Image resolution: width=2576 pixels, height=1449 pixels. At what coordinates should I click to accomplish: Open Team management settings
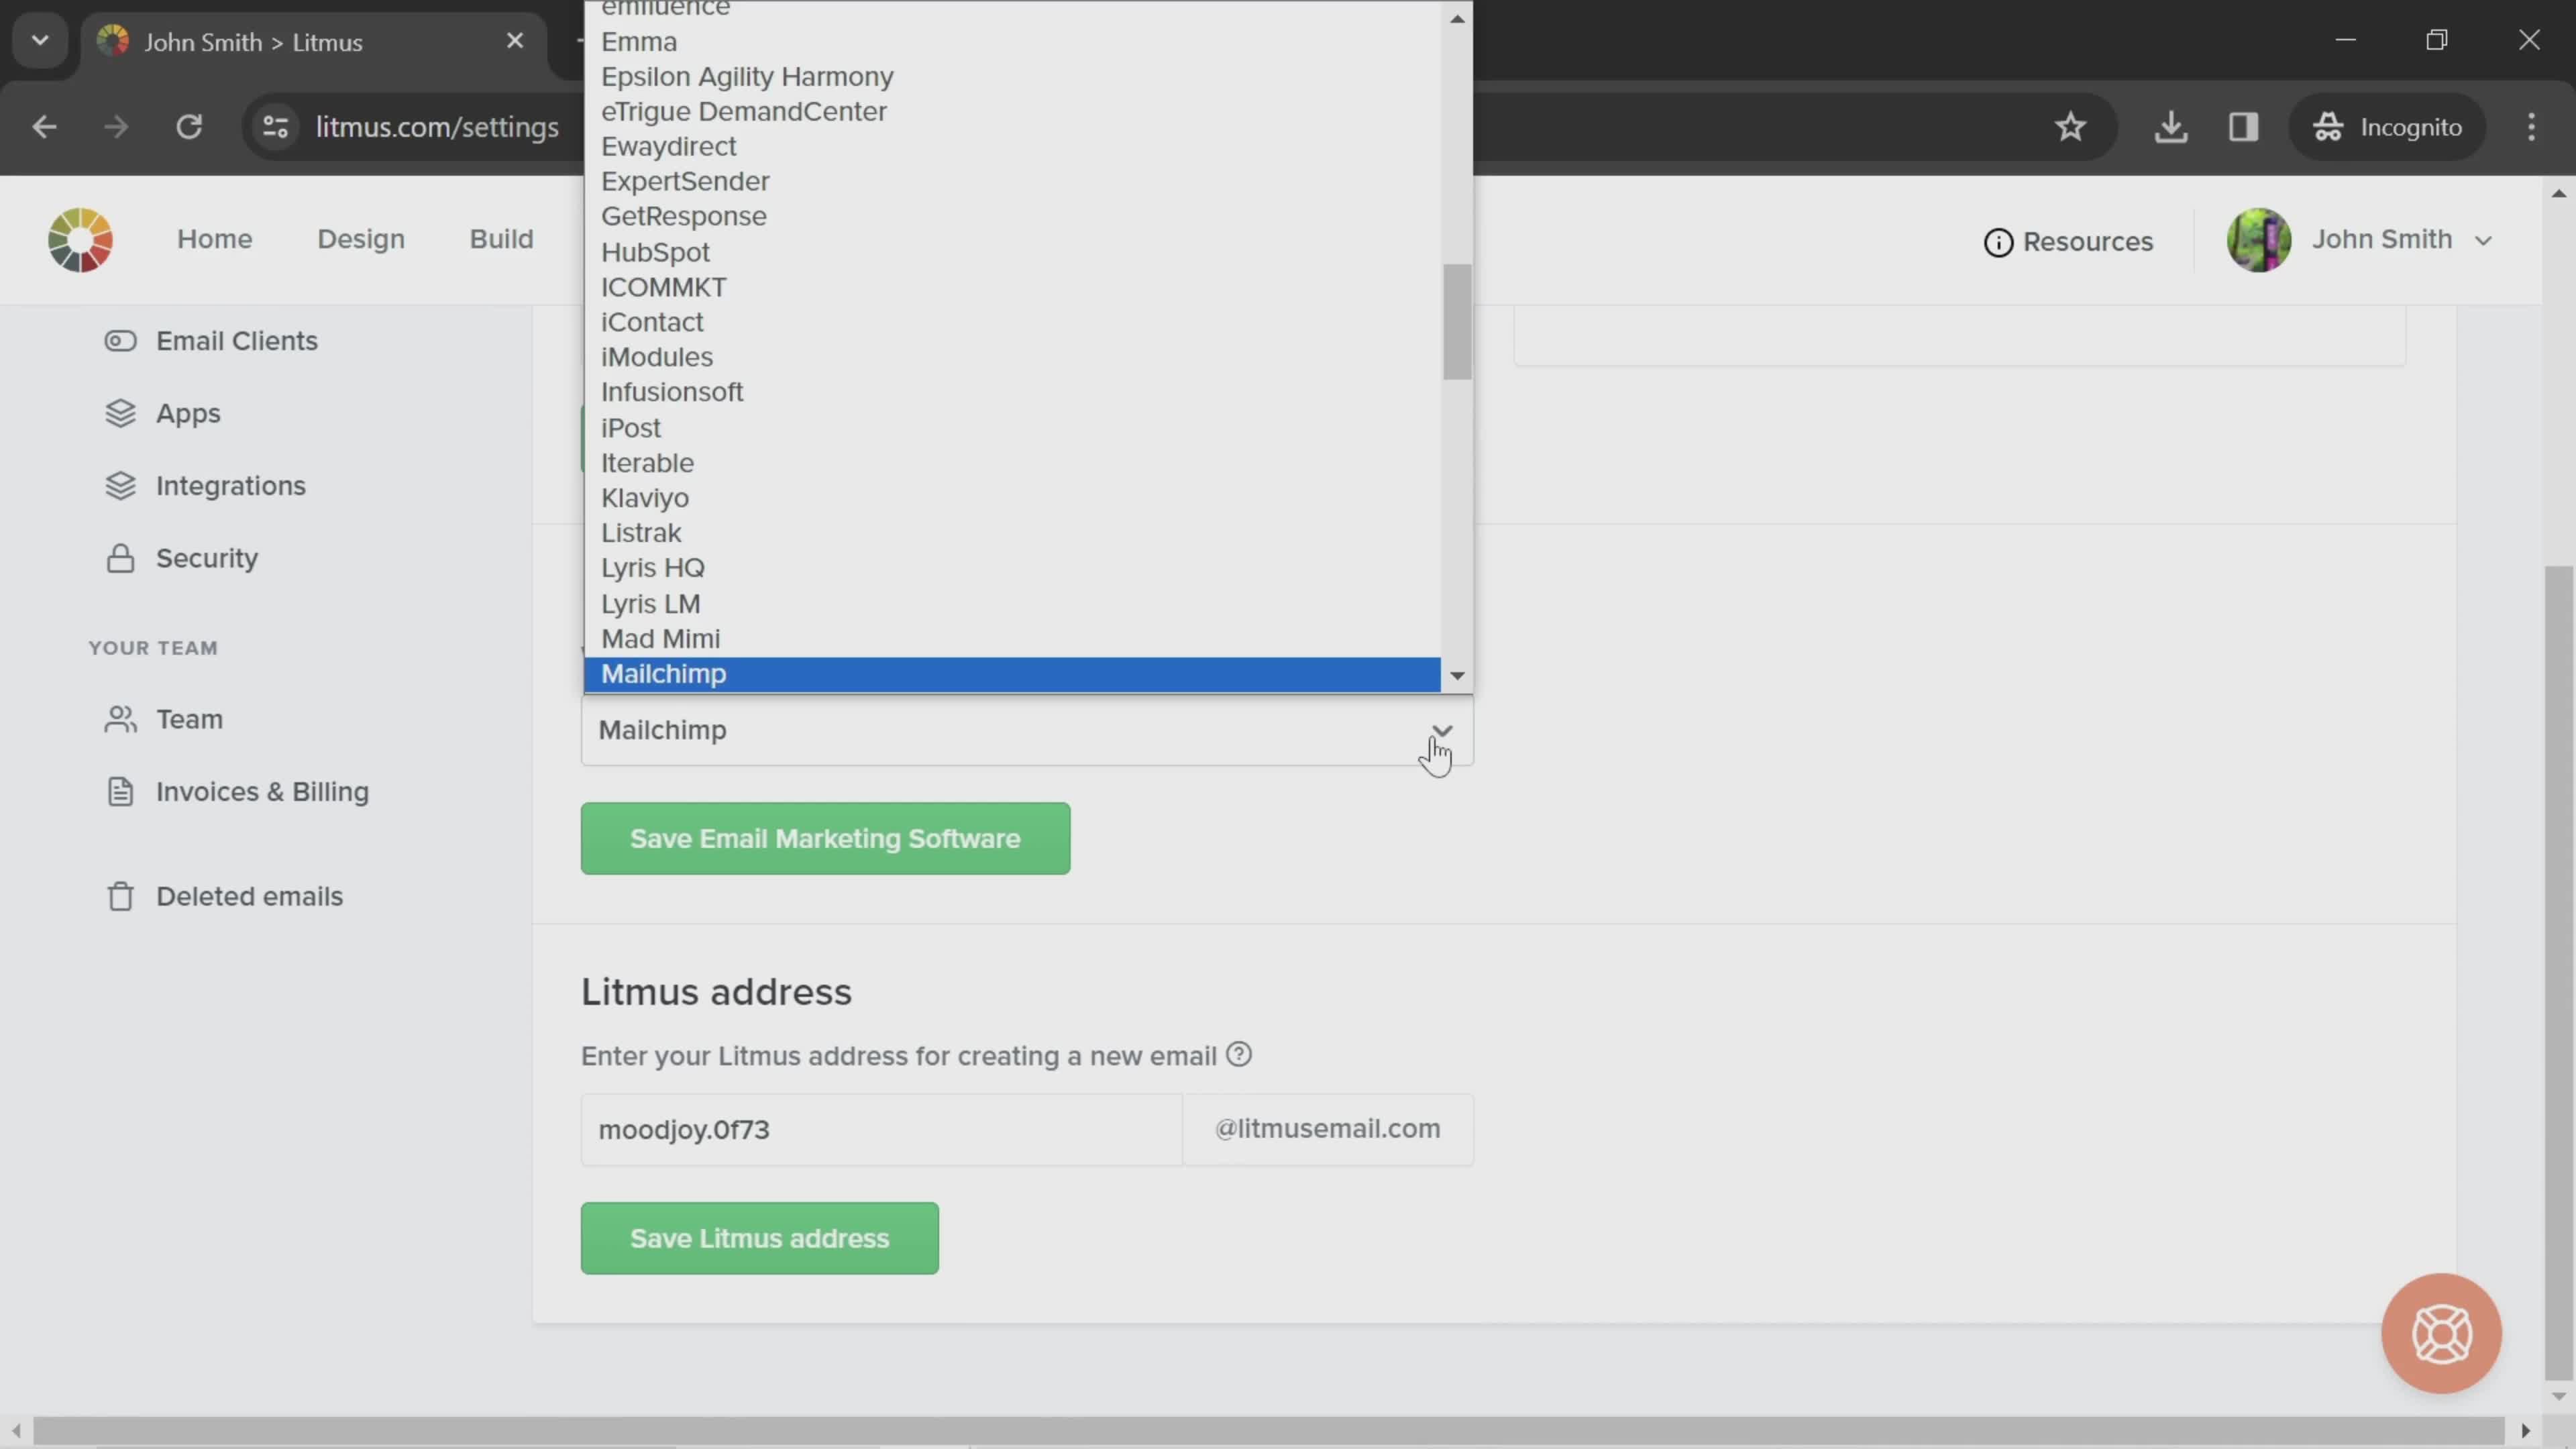pyautogui.click(x=189, y=718)
